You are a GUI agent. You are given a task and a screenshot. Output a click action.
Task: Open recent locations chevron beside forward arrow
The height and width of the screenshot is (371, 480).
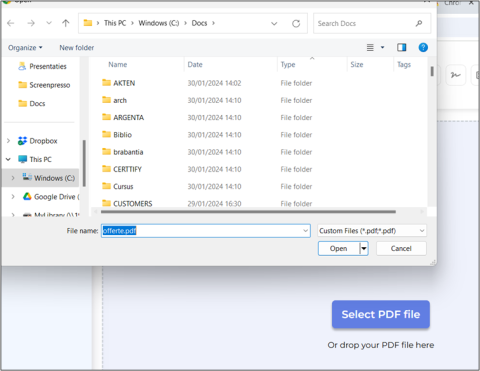point(49,23)
